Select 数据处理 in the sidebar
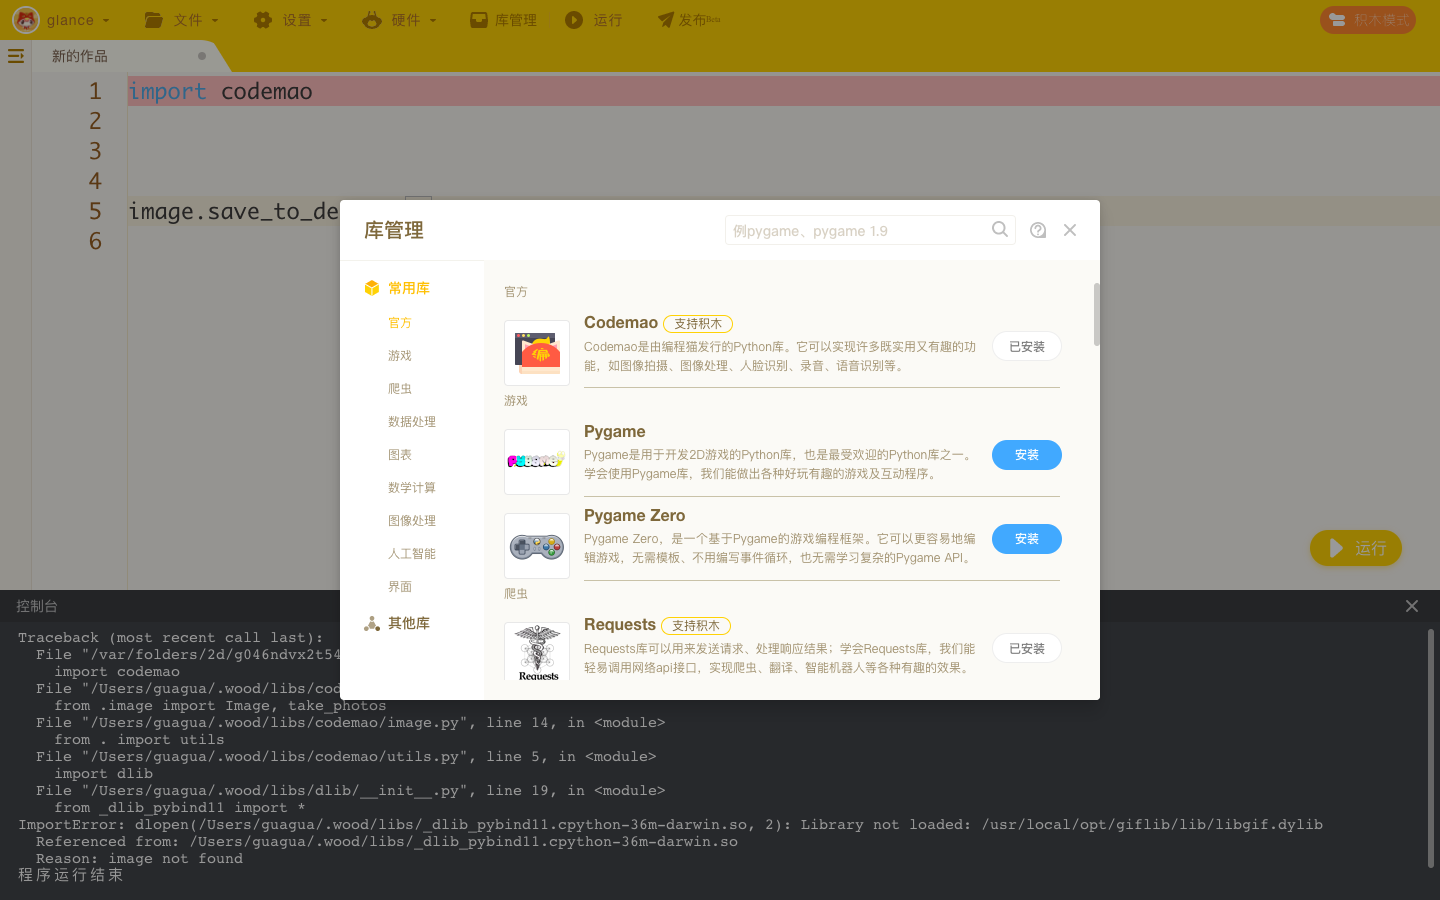This screenshot has height=900, width=1440. (x=412, y=422)
